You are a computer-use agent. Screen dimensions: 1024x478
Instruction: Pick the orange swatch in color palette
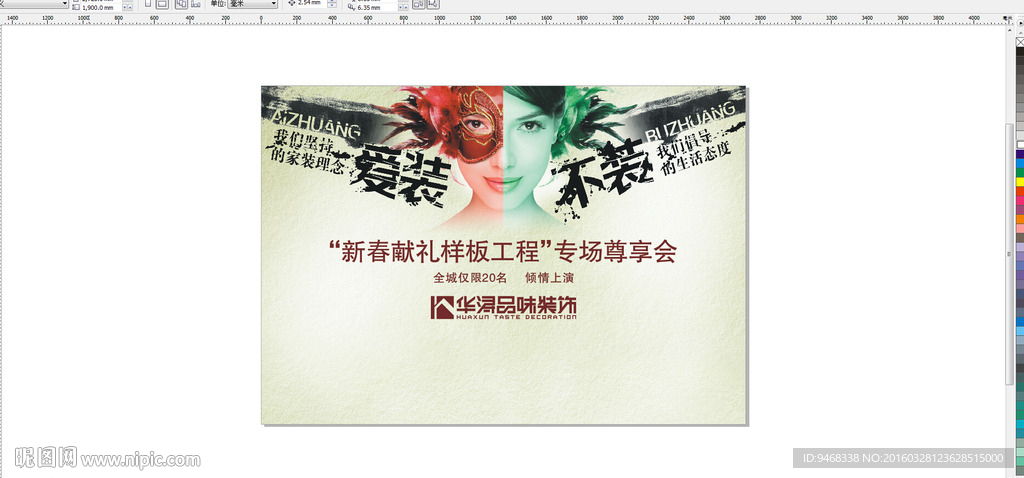coord(1020,219)
